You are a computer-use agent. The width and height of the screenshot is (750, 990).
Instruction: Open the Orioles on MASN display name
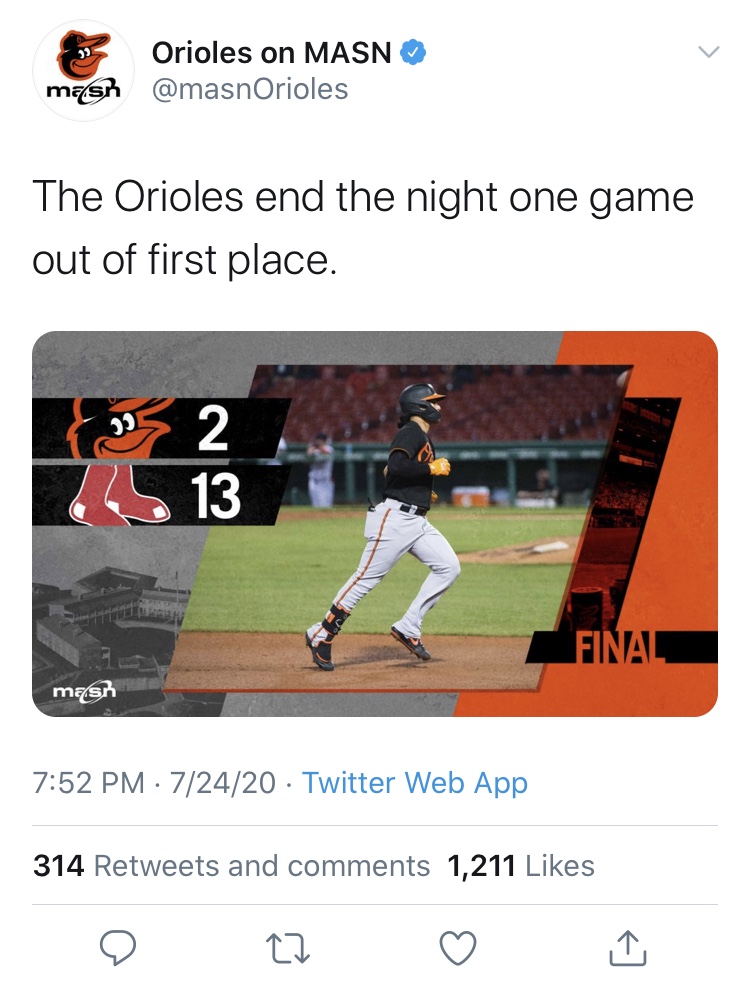click(x=271, y=52)
